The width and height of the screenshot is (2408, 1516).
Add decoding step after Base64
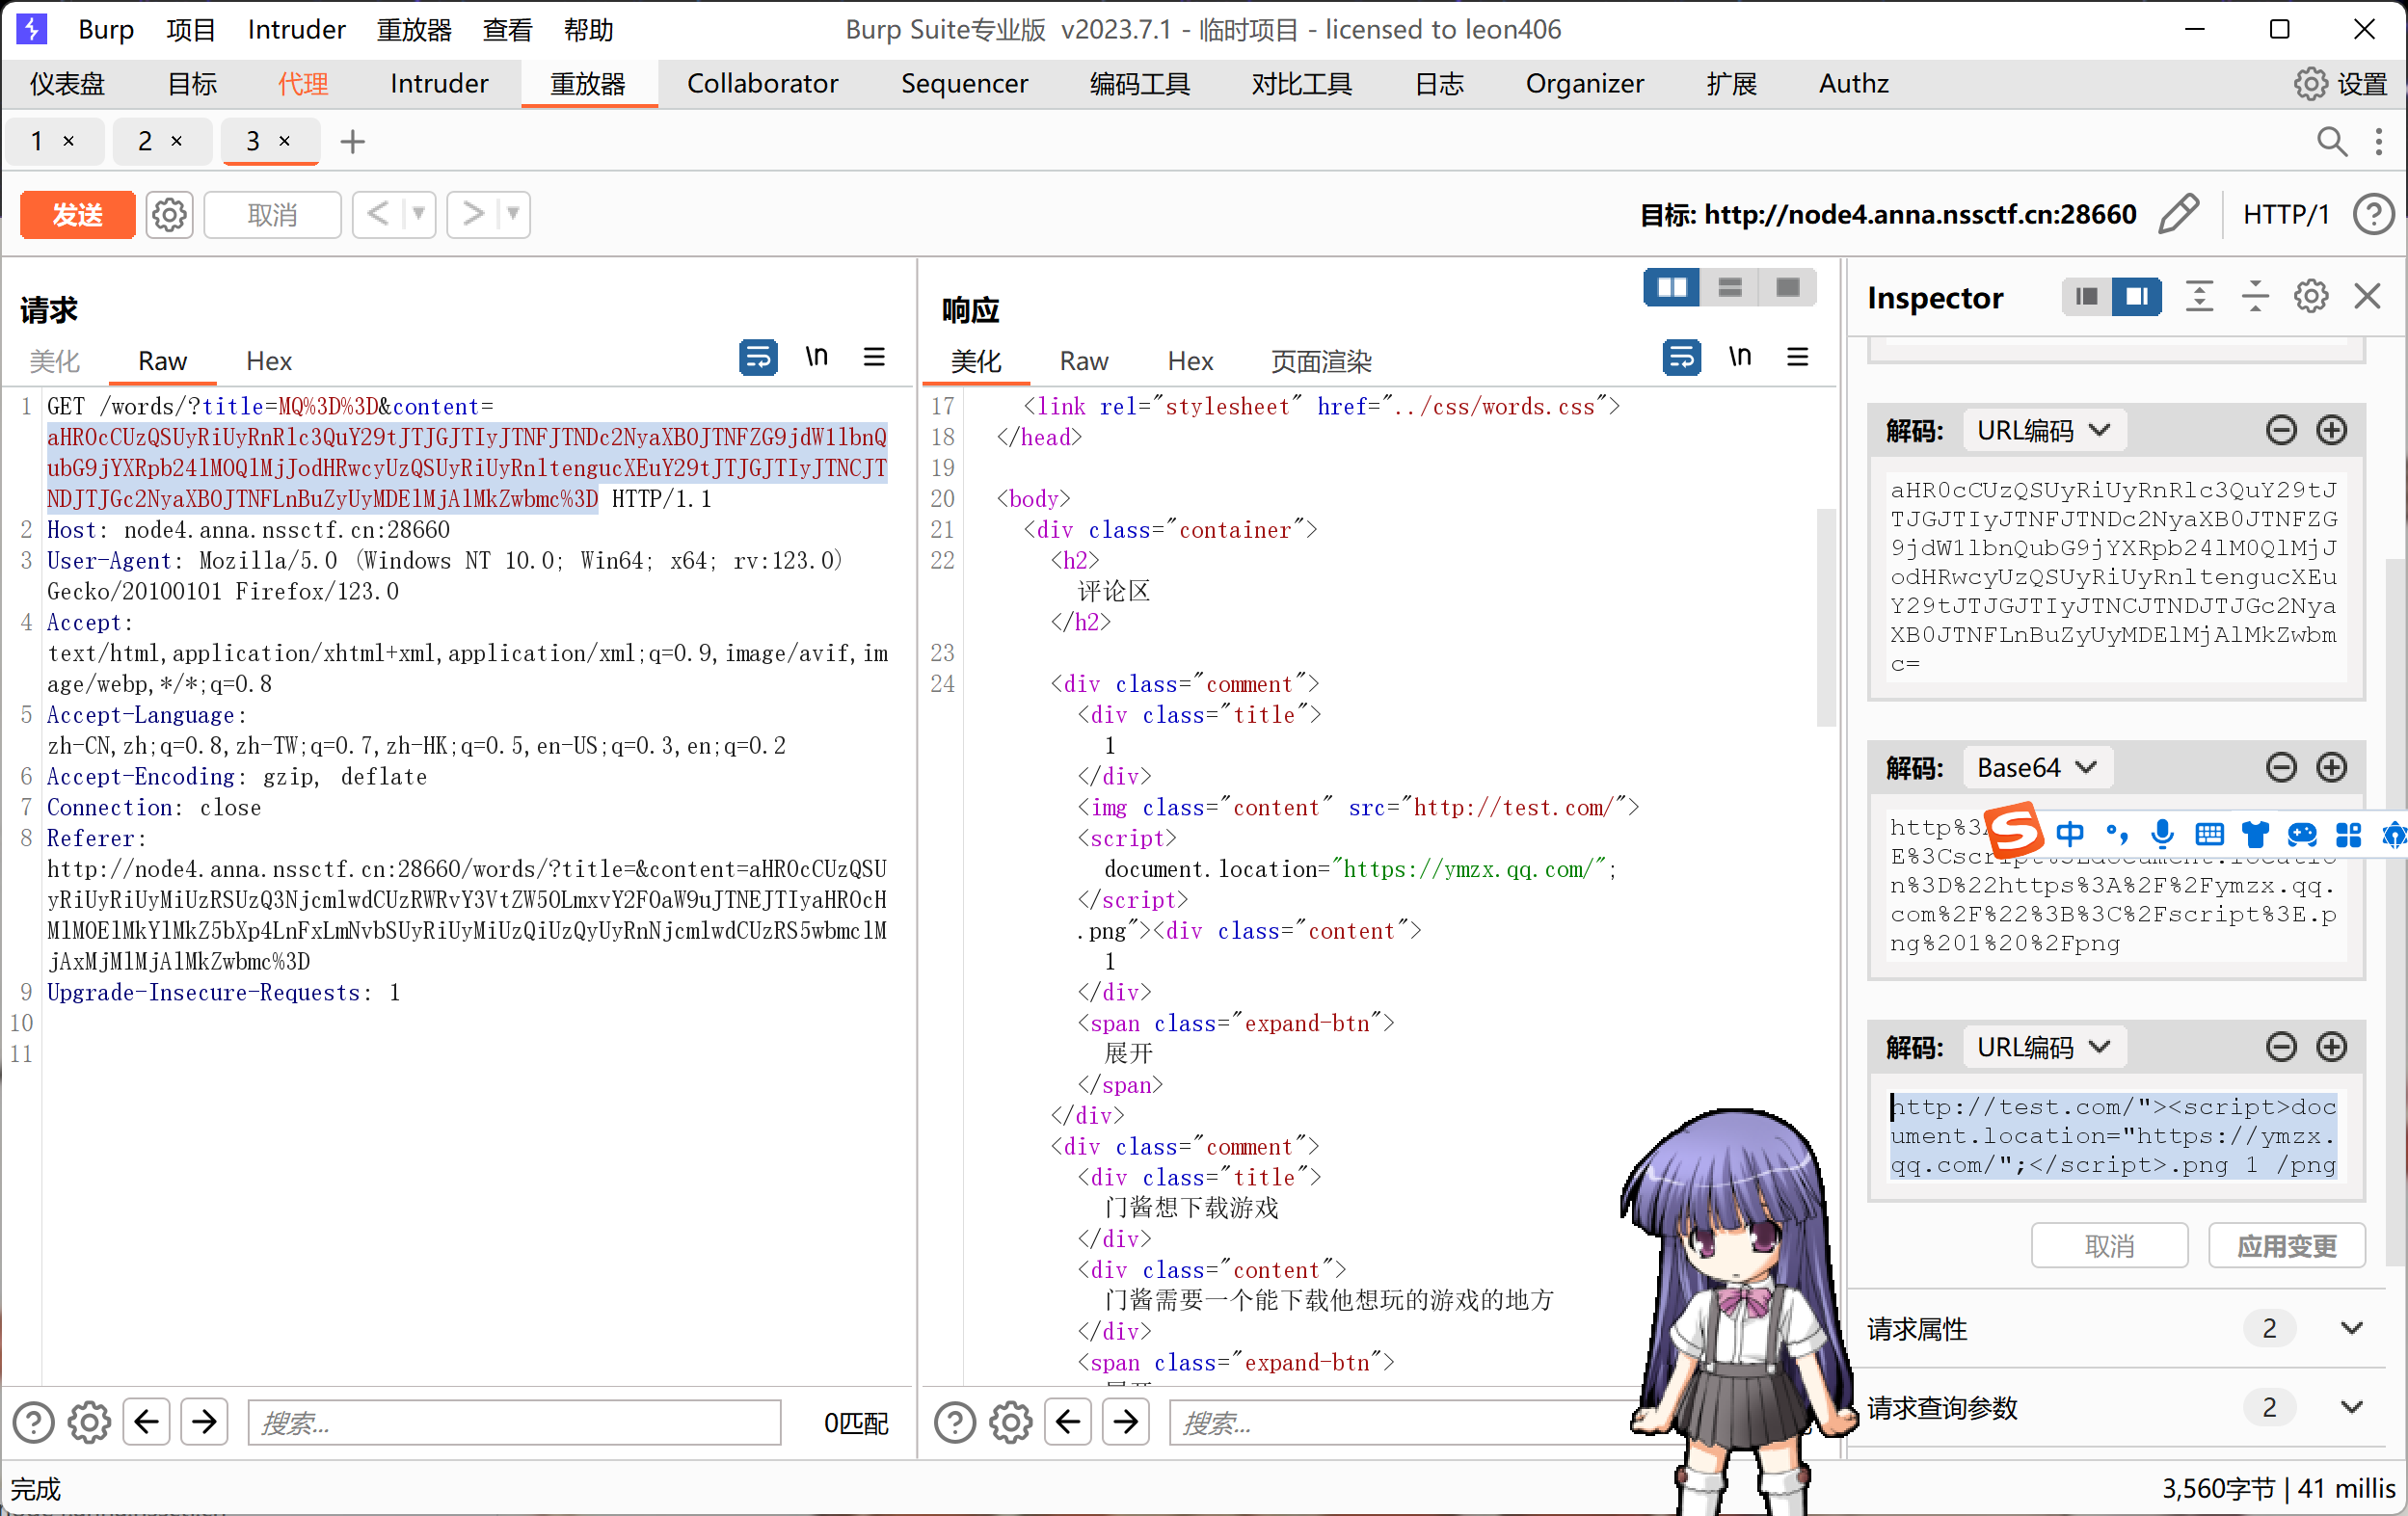(x=2332, y=768)
